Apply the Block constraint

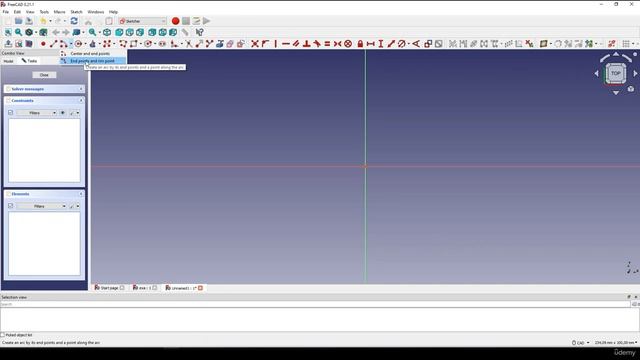348,44
